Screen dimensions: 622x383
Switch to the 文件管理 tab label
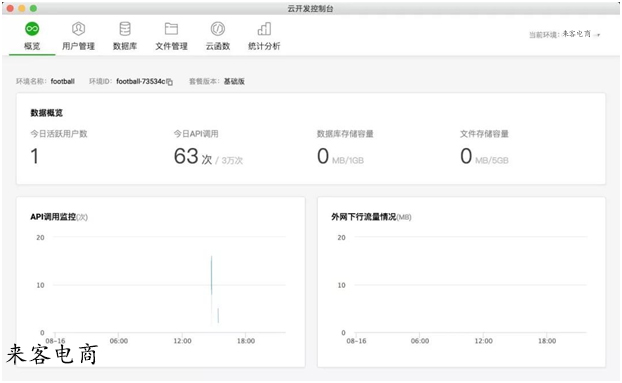click(171, 46)
